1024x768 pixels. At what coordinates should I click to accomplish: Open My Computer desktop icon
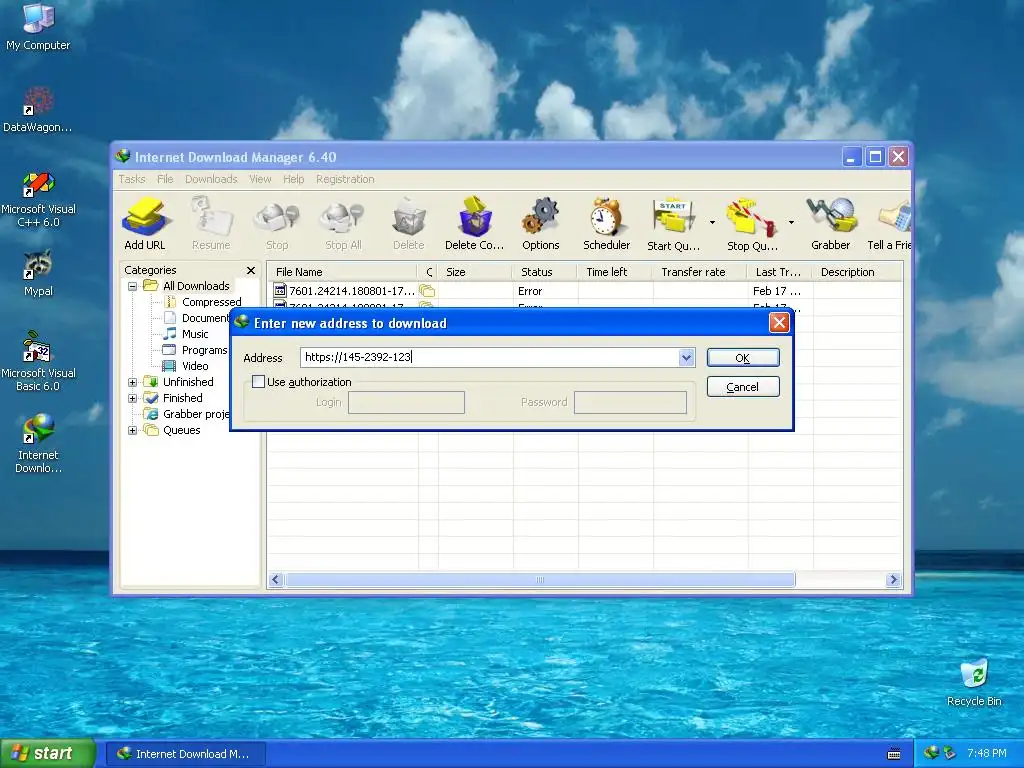click(x=38, y=19)
